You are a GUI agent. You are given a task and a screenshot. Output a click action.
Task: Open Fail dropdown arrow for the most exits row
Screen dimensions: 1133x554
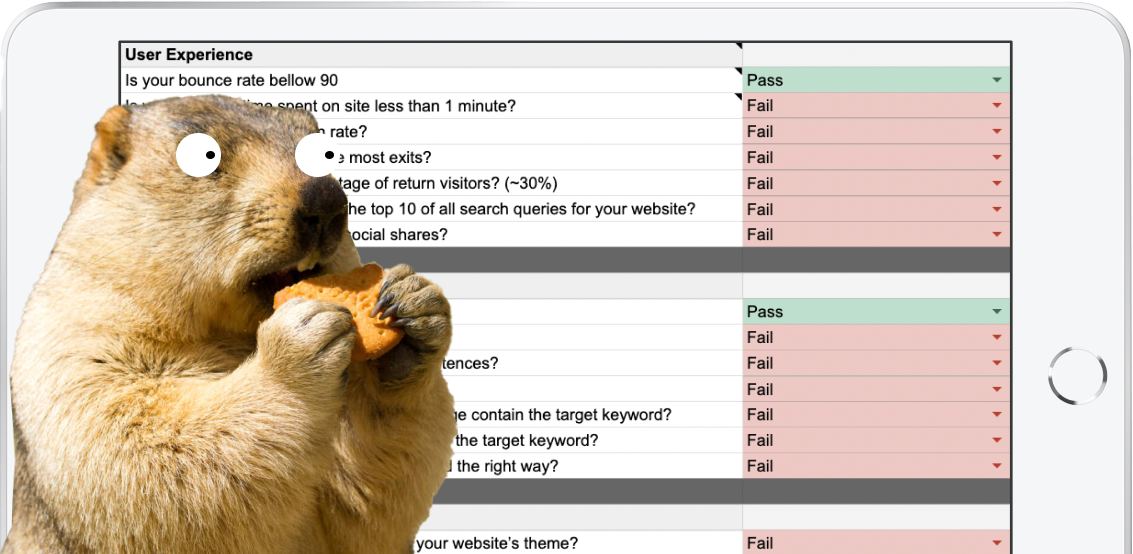997,158
